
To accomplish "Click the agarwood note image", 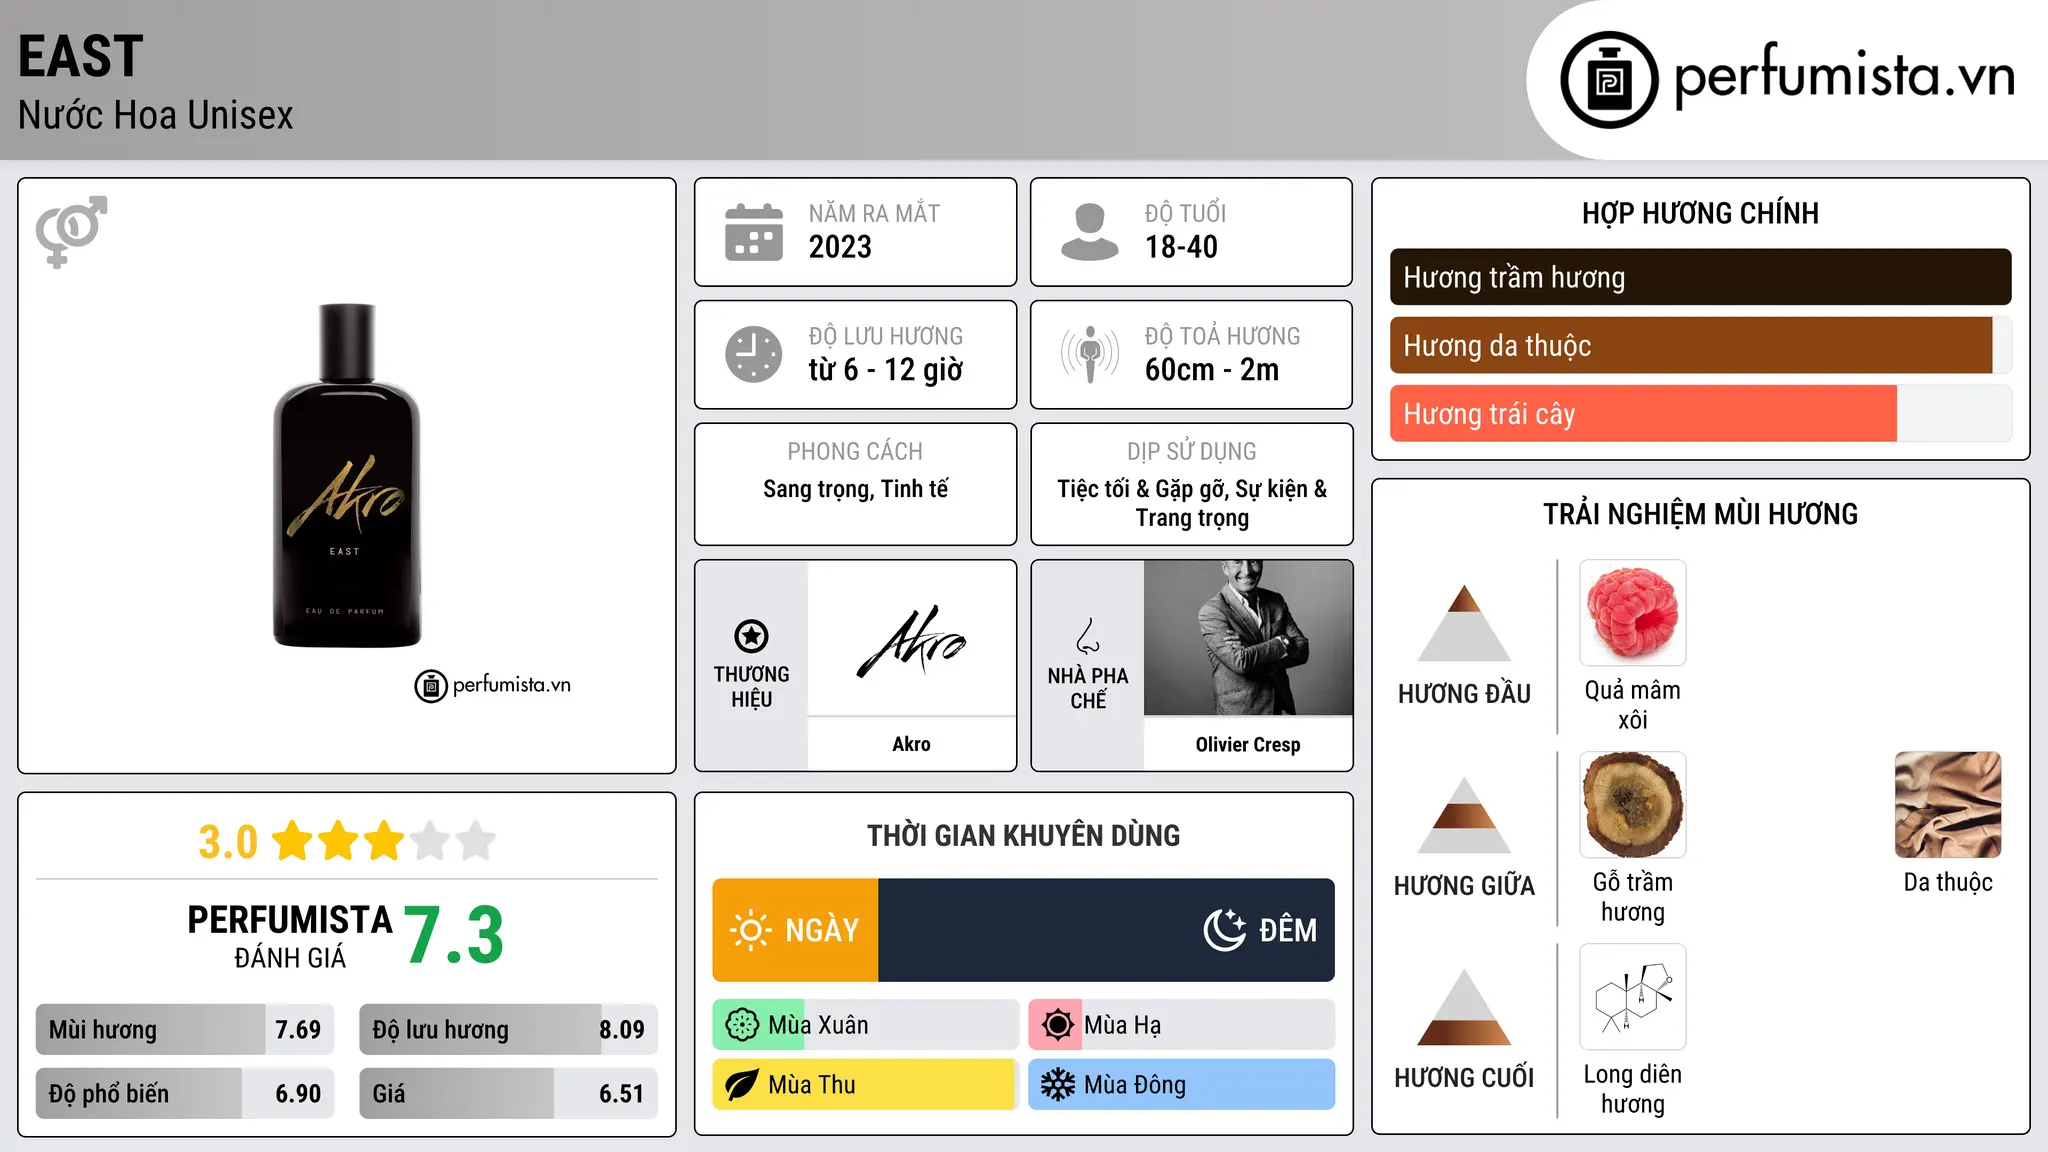I will pos(1632,805).
